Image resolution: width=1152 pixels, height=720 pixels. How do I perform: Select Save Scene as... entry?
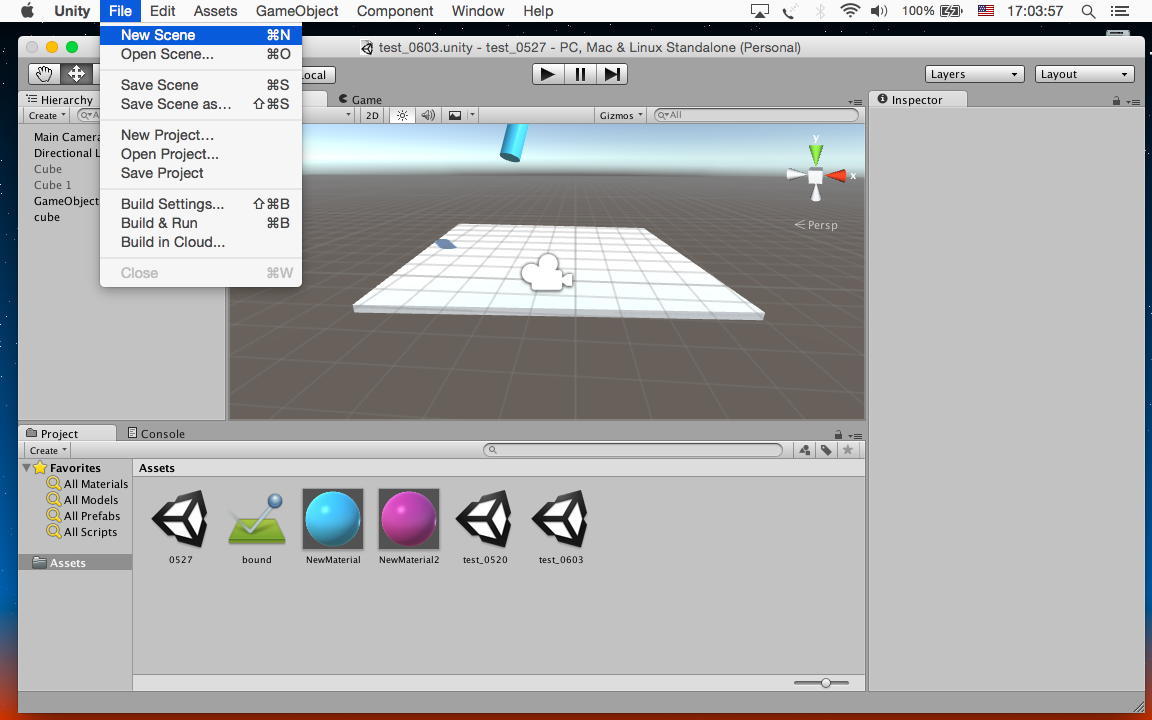[201, 104]
